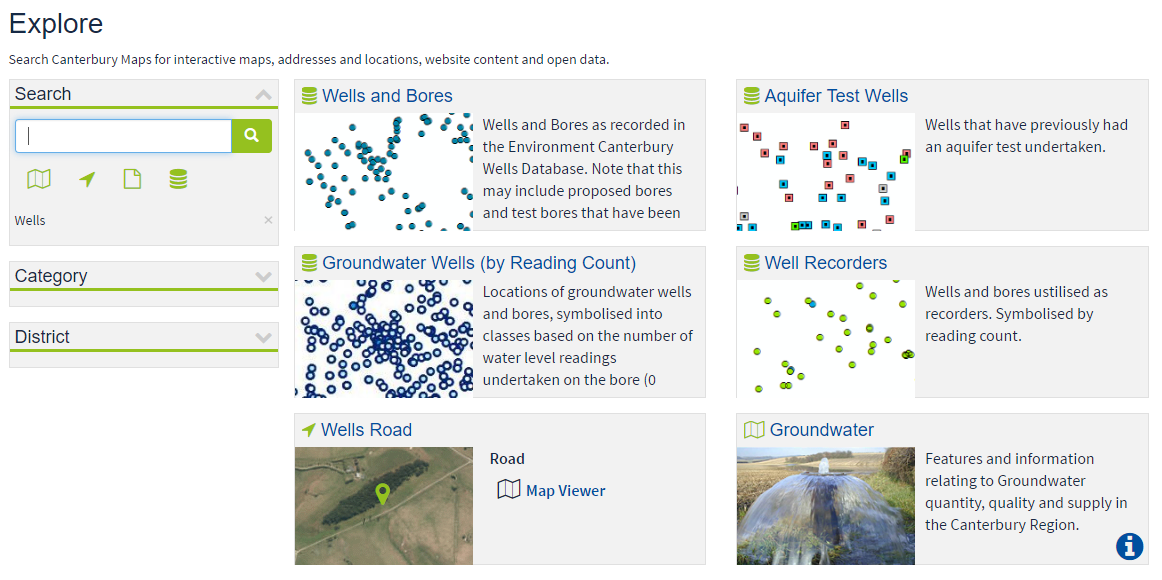Filter results by the document page icon
Image resolution: width=1162 pixels, height=580 pixels.
(x=132, y=179)
